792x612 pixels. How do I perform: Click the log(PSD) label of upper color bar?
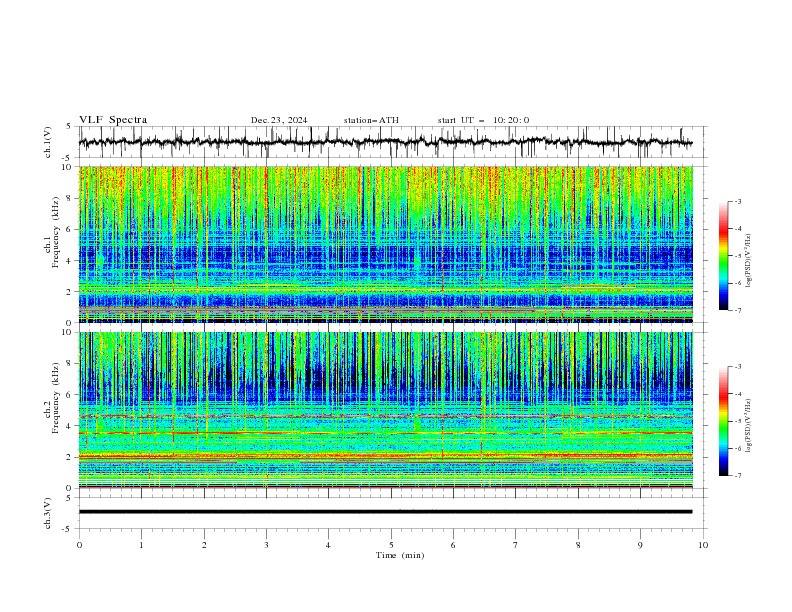748,261
